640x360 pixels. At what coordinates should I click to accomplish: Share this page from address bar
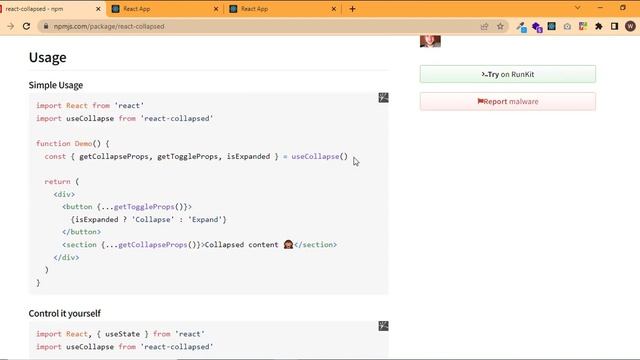point(484,27)
